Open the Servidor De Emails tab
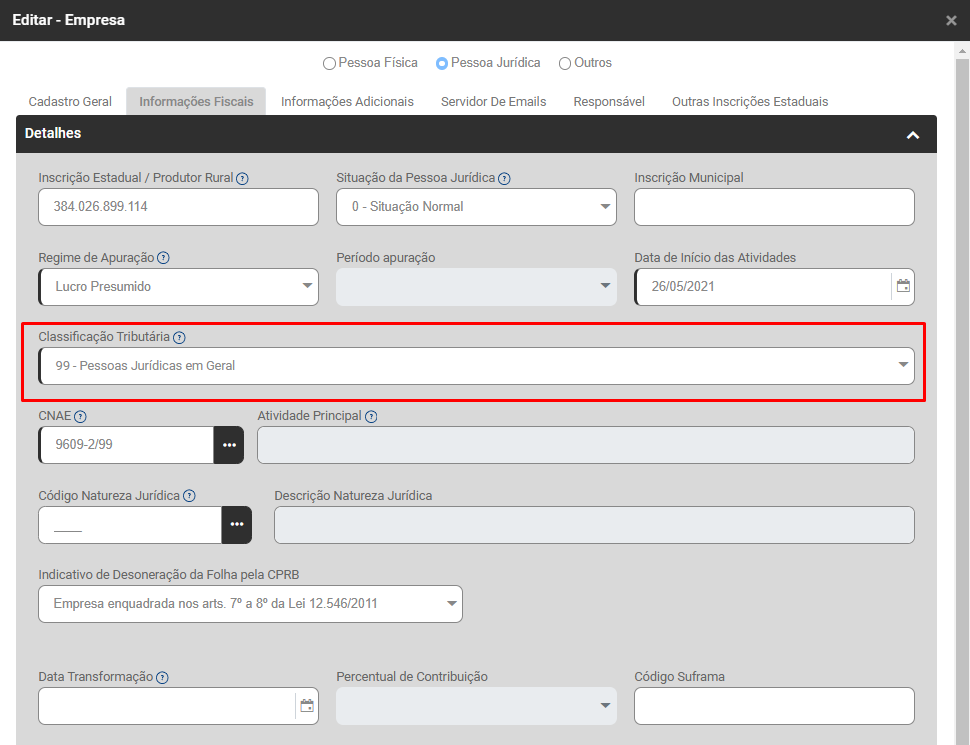 [x=493, y=102]
